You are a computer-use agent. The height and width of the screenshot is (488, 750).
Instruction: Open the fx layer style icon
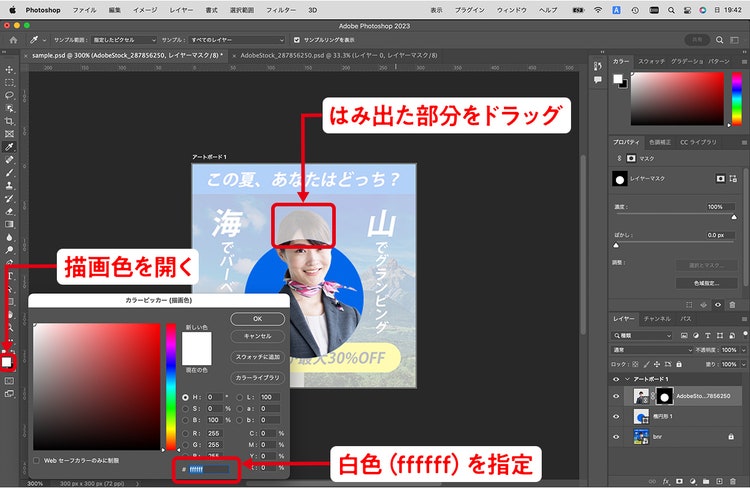click(666, 481)
